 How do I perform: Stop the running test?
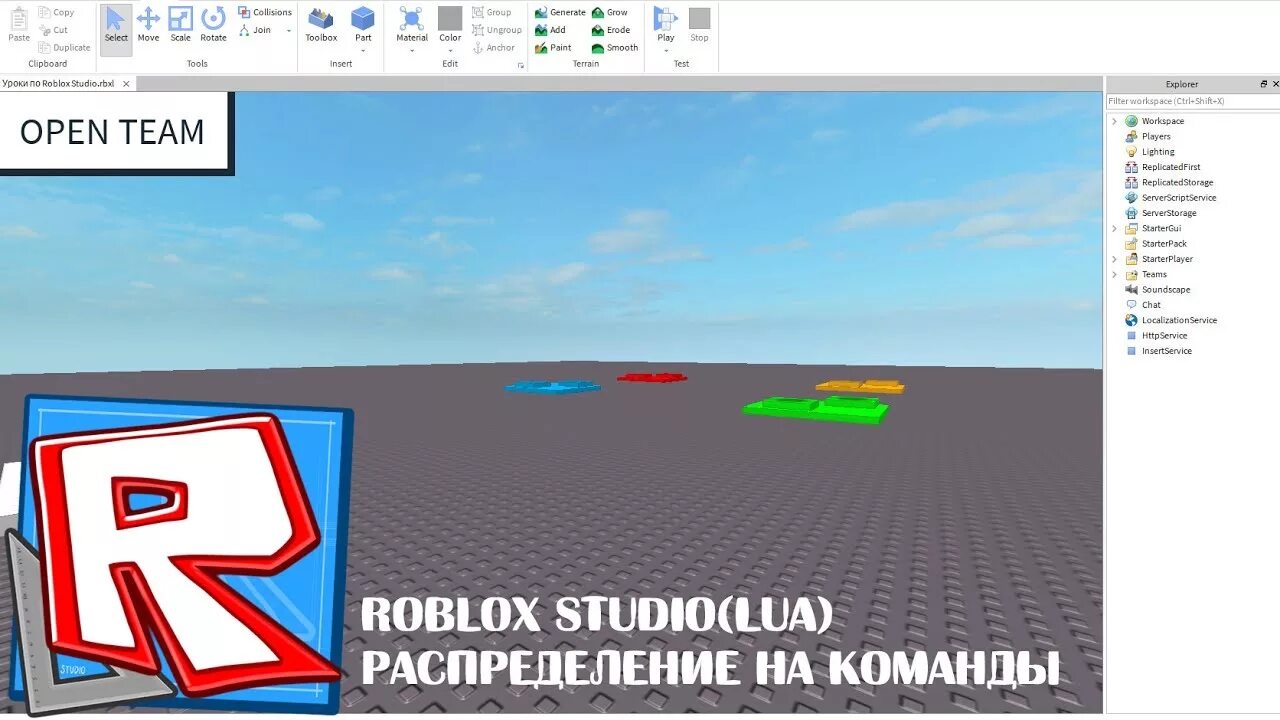pyautogui.click(x=699, y=25)
